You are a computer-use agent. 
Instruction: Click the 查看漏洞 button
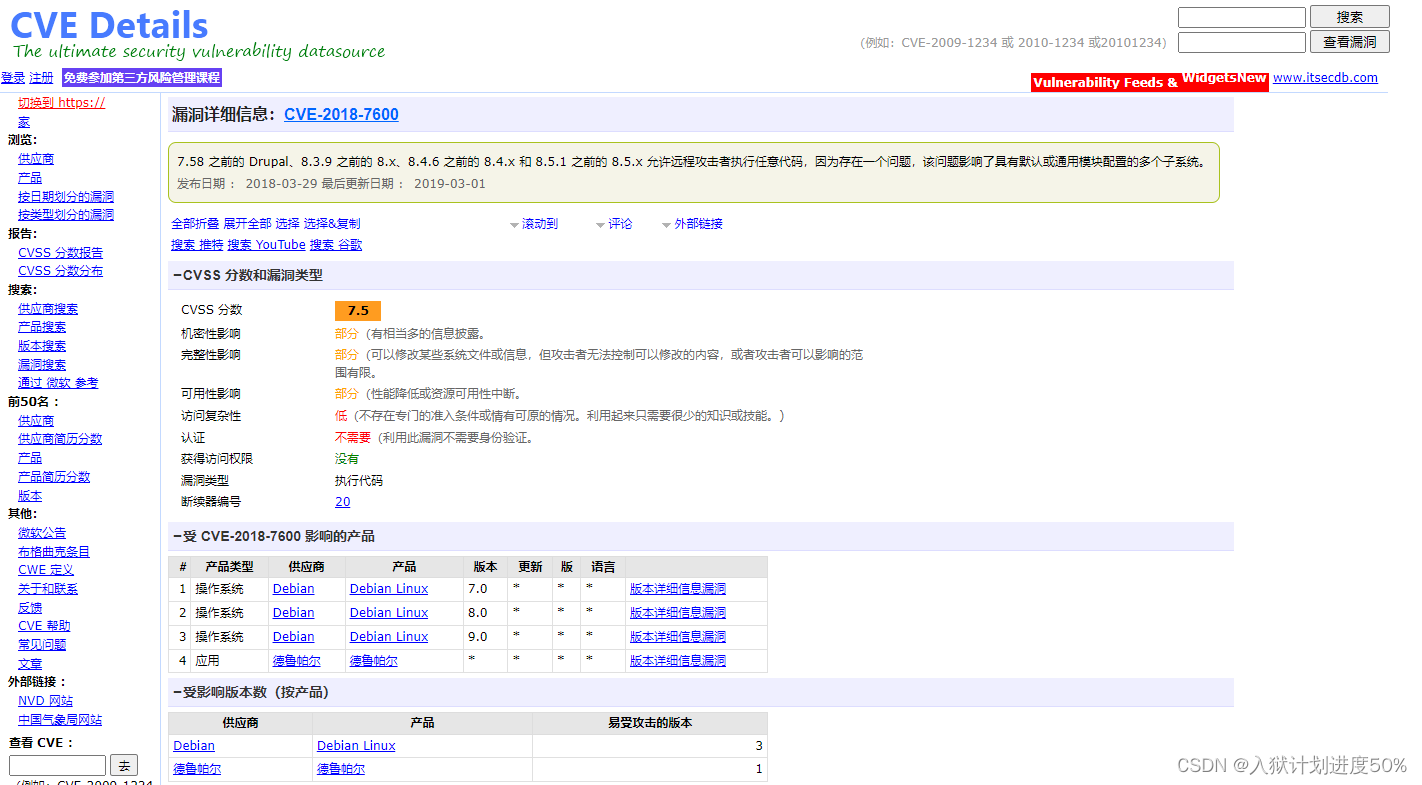(1349, 42)
